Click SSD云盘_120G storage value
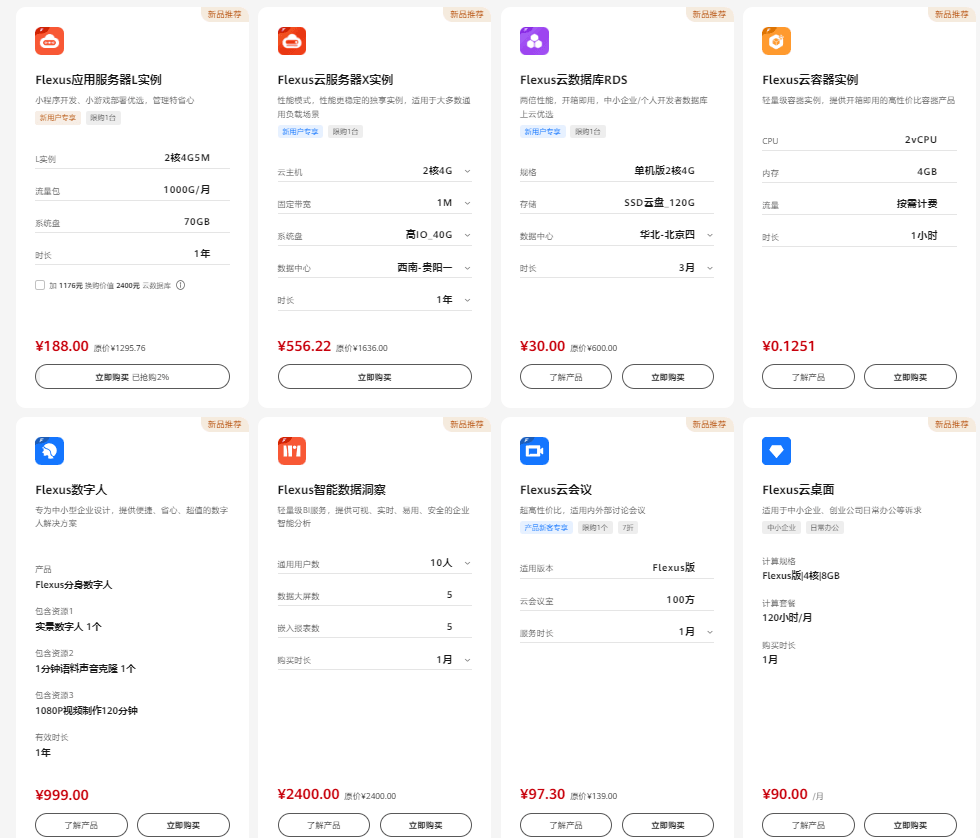 click(x=659, y=202)
